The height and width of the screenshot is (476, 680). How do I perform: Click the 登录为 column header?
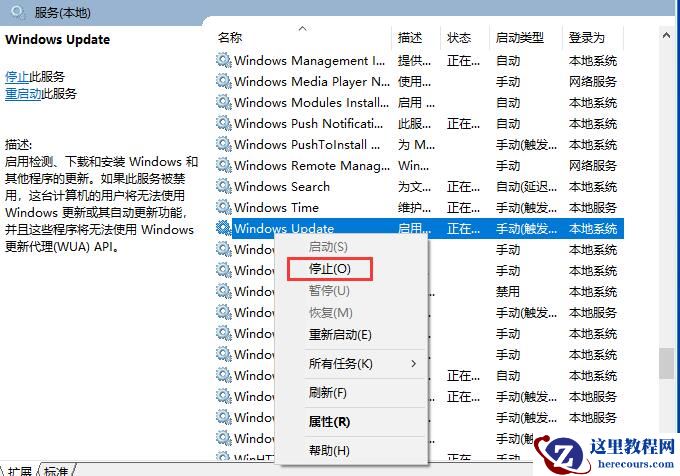tap(586, 38)
